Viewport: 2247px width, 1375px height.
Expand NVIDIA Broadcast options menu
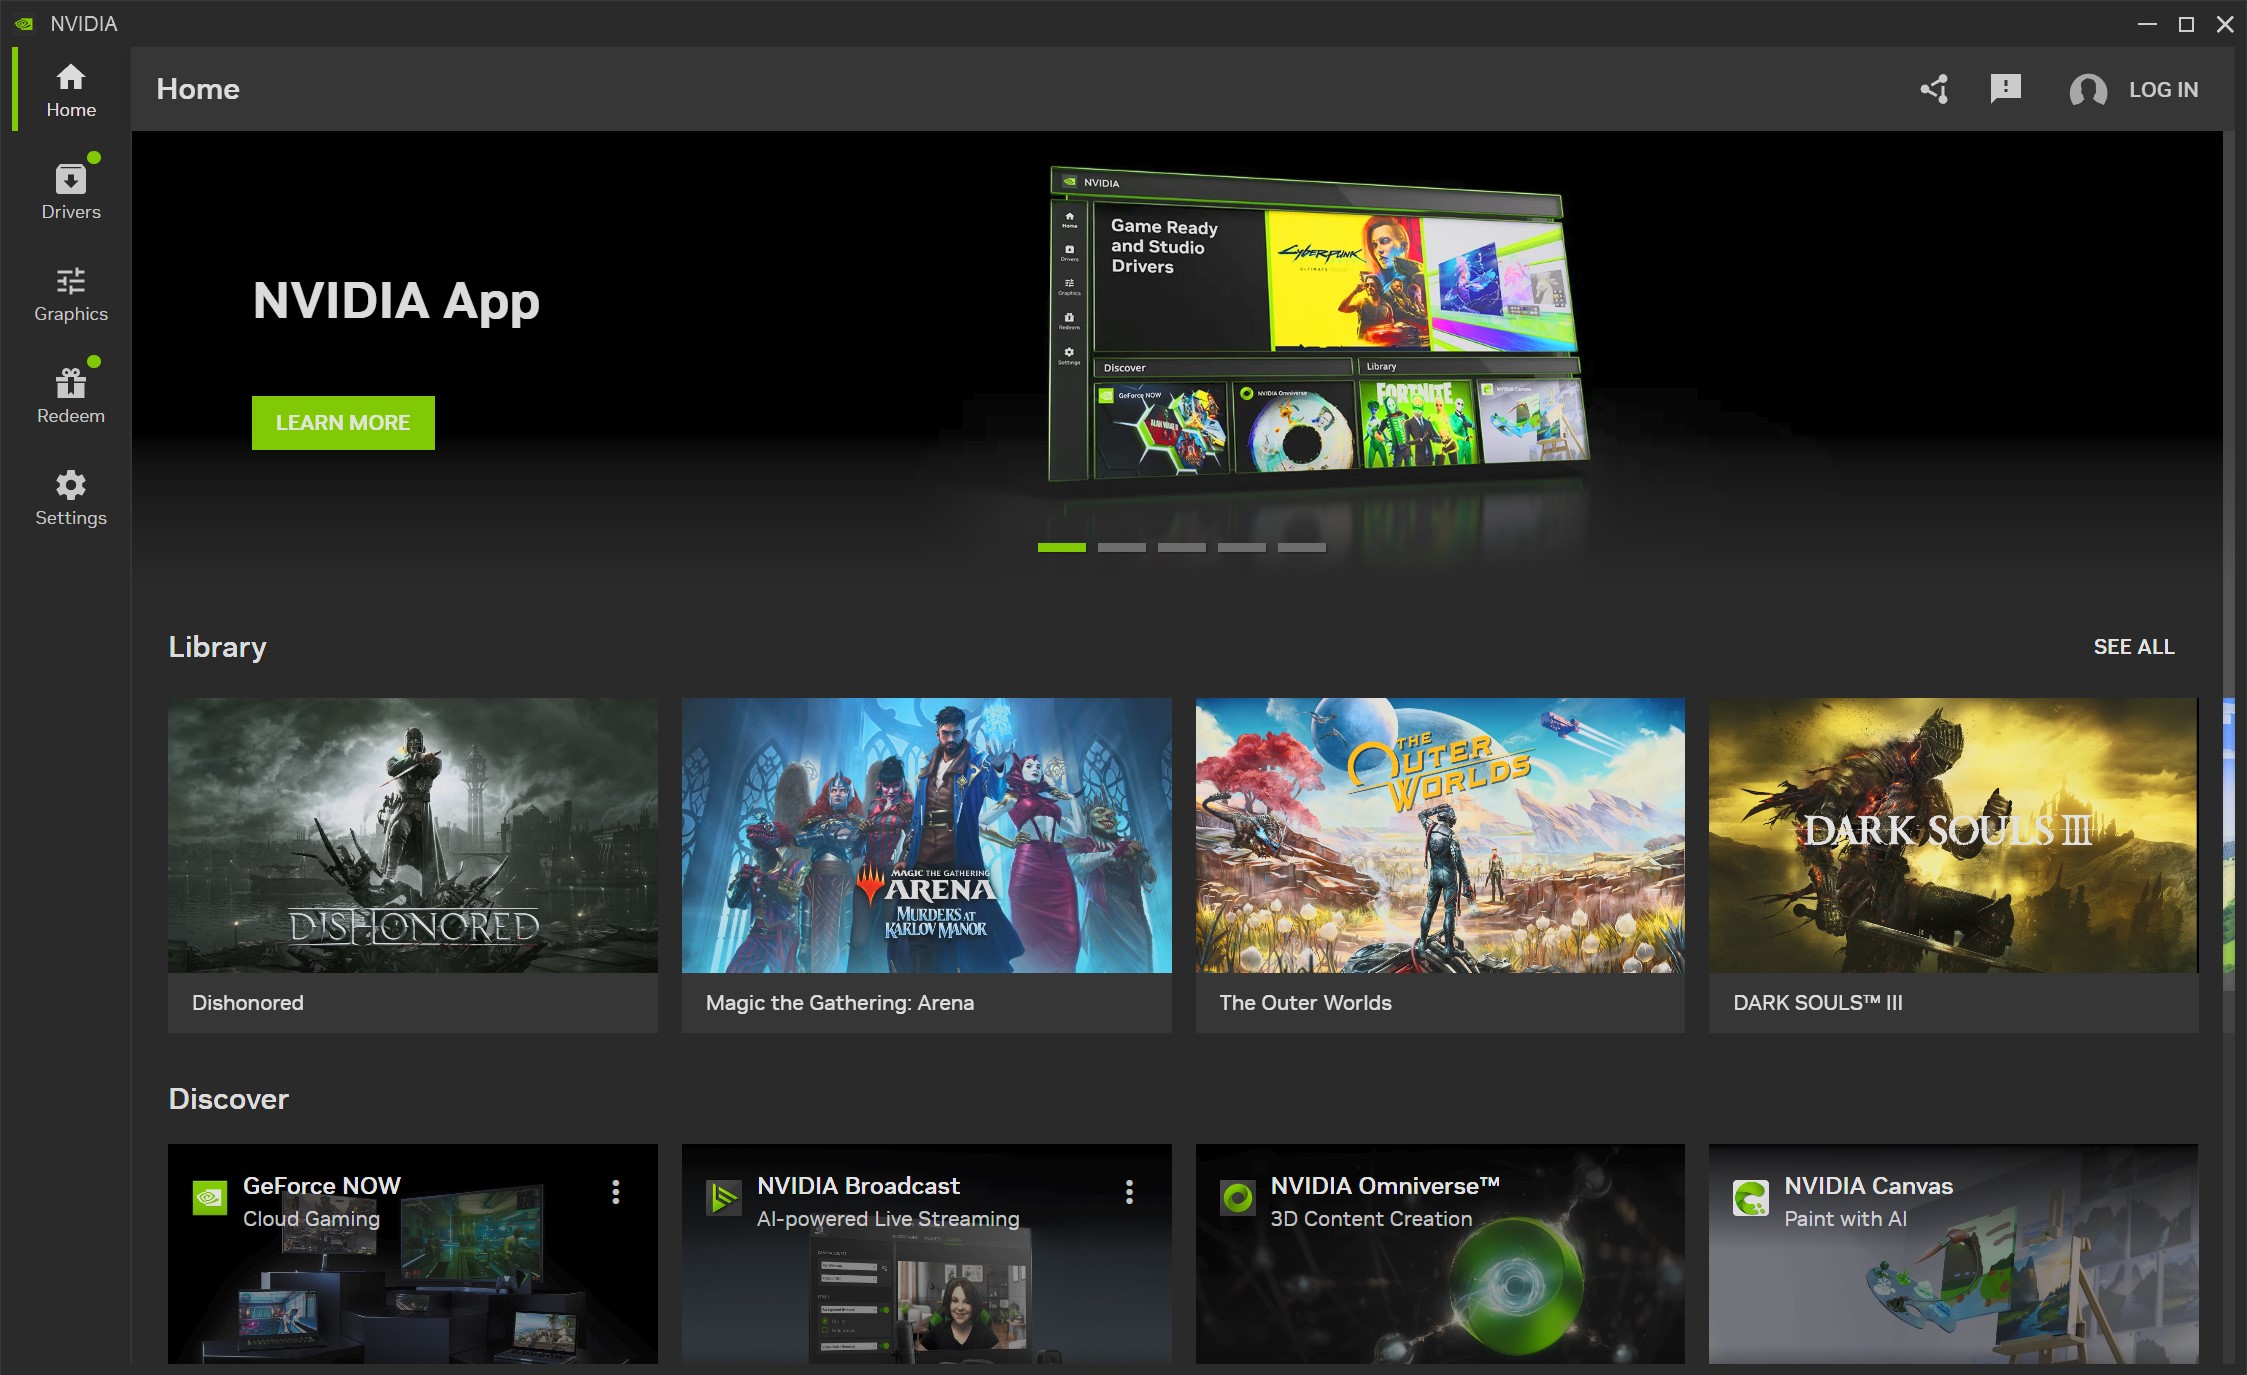(x=1127, y=1189)
